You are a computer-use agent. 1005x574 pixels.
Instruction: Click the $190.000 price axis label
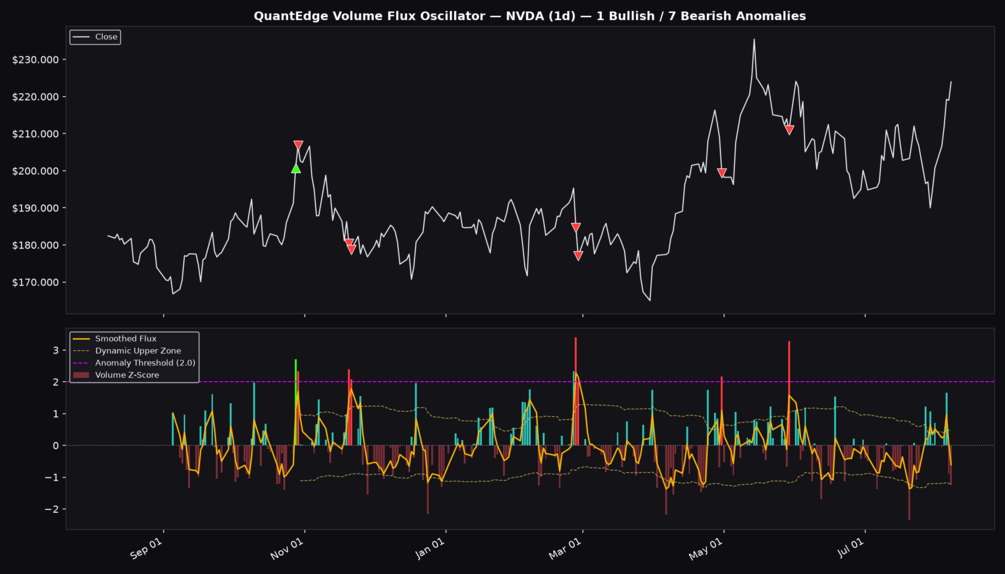35,208
